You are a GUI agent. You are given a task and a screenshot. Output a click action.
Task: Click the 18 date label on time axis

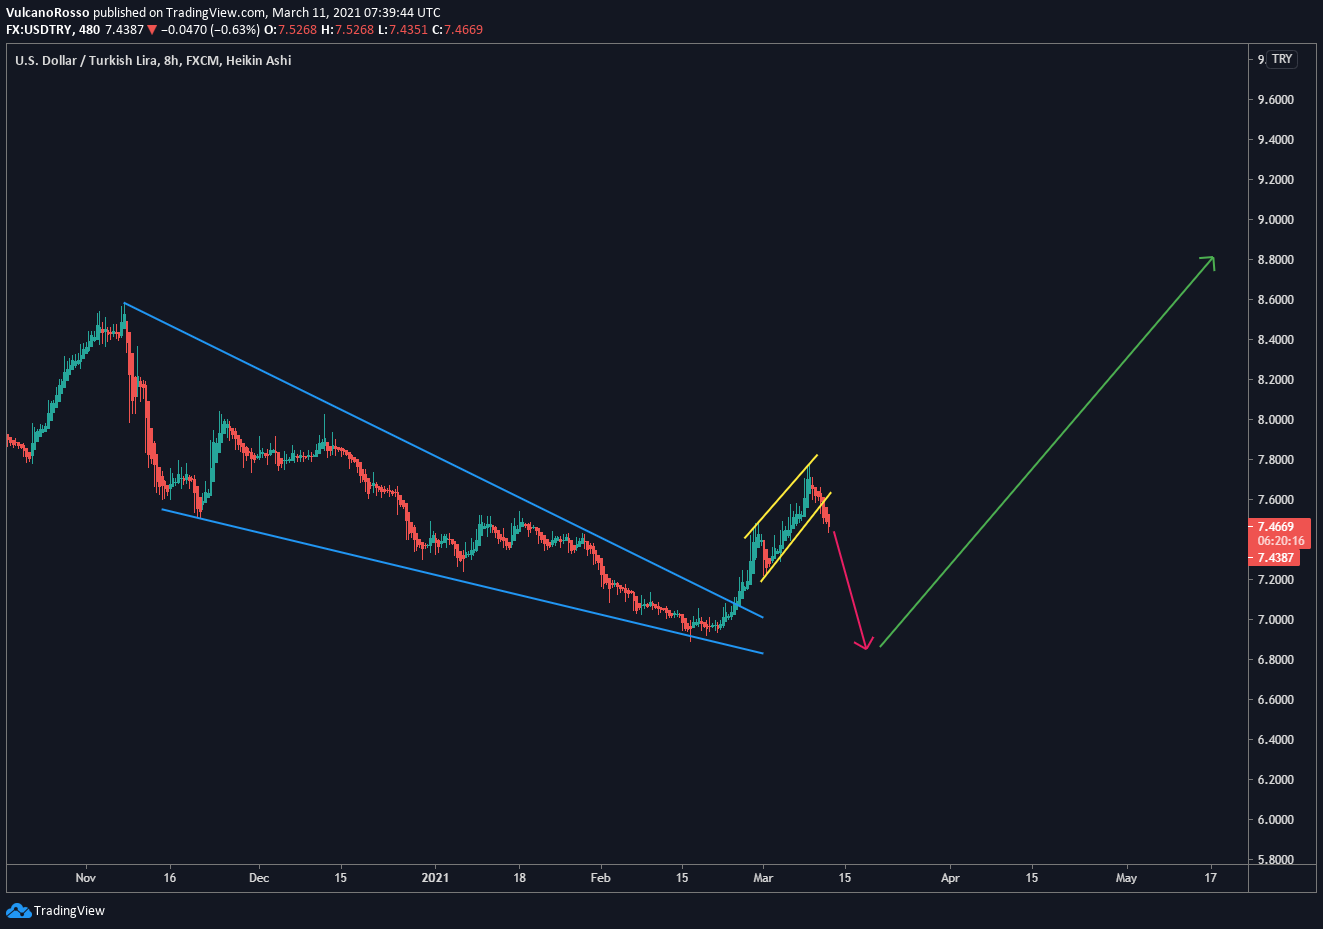coord(520,878)
